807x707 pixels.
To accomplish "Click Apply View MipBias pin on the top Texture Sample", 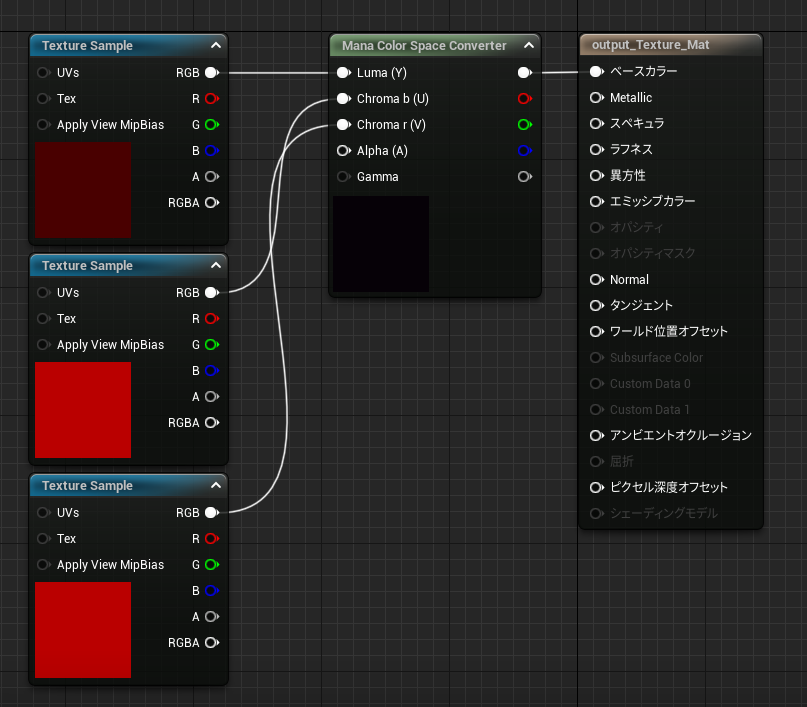I will 44,125.
